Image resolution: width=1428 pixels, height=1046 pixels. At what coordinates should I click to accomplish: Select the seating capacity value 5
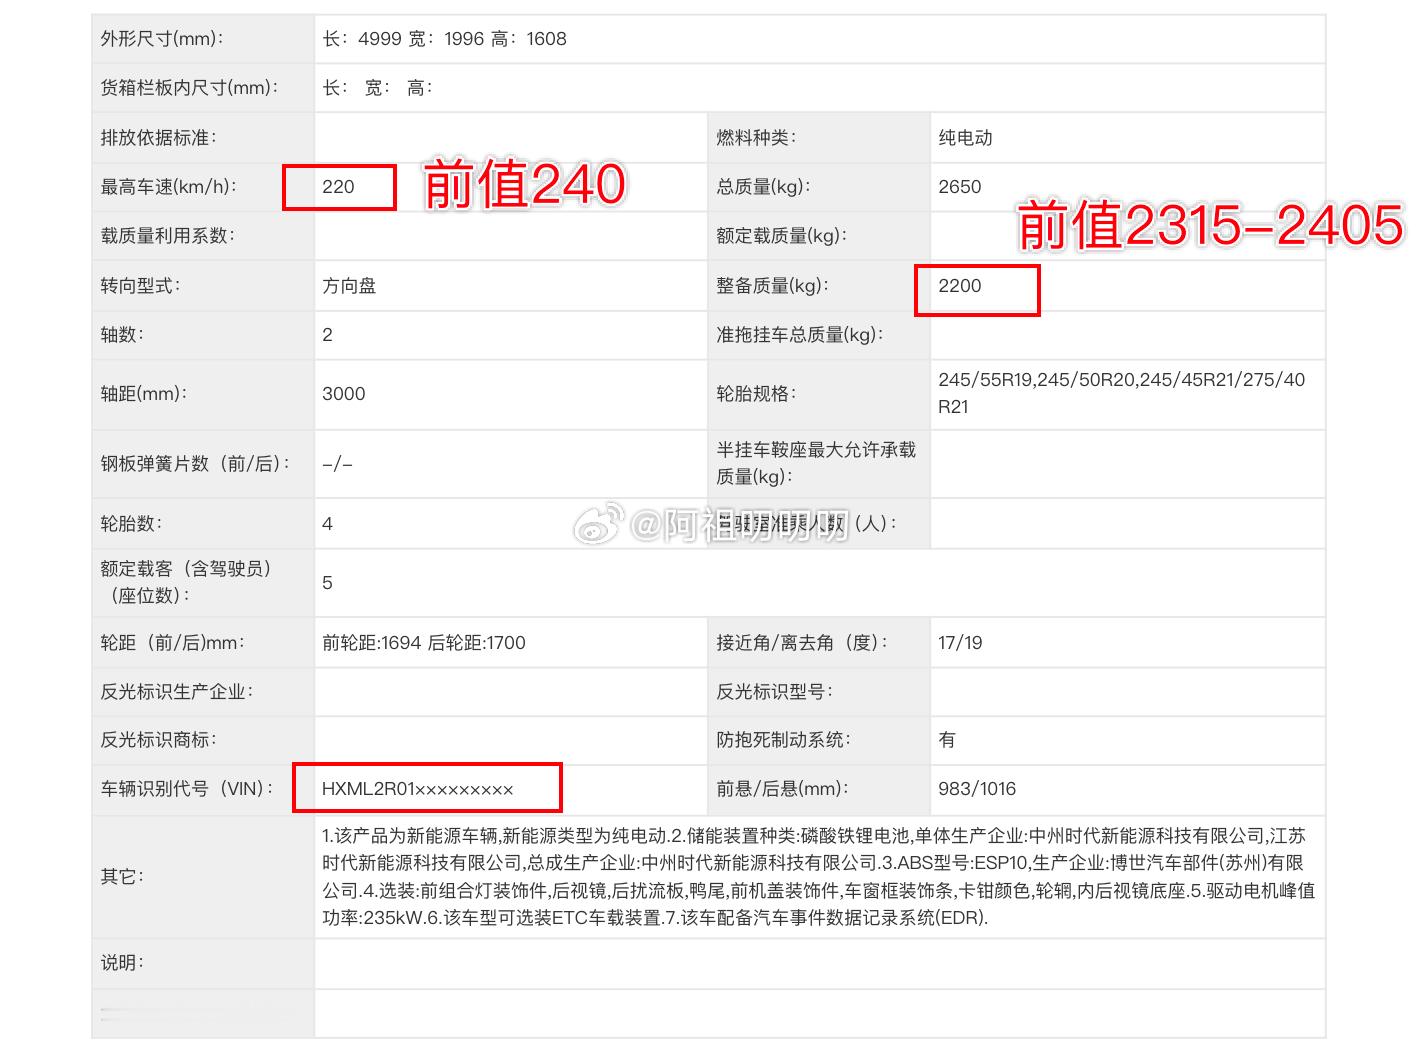(326, 582)
